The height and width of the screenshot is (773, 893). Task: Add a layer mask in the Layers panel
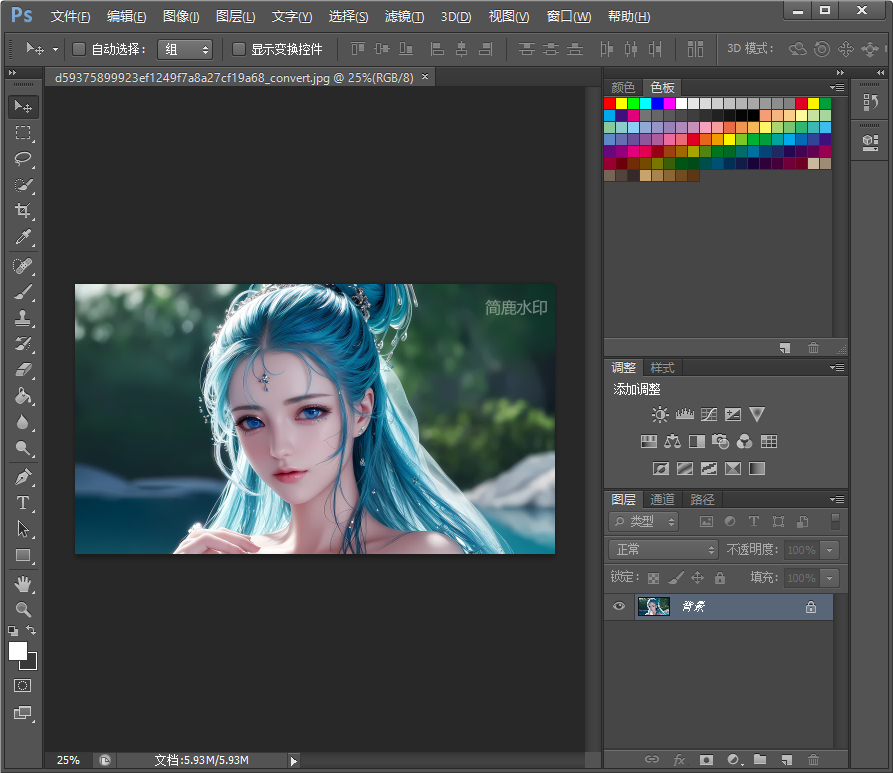(706, 760)
